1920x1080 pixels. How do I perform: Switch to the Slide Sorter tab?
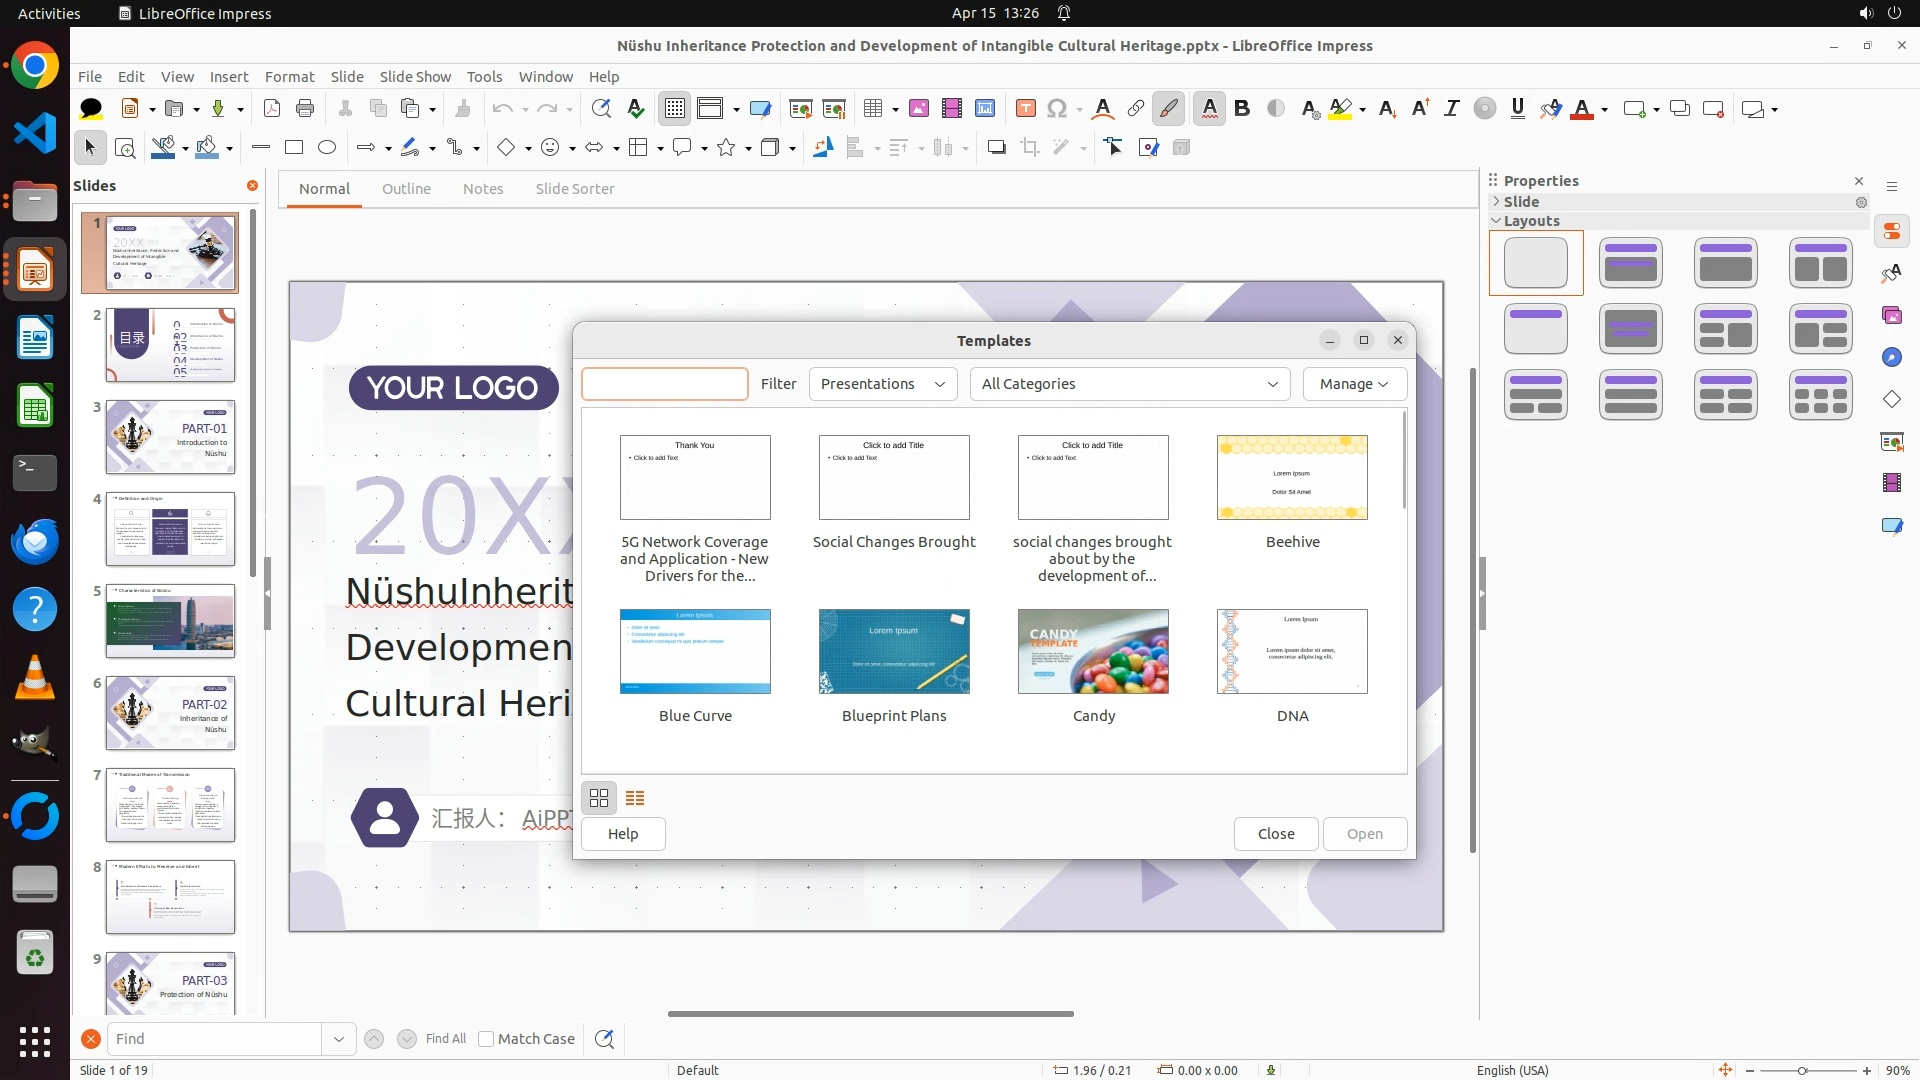pyautogui.click(x=574, y=189)
